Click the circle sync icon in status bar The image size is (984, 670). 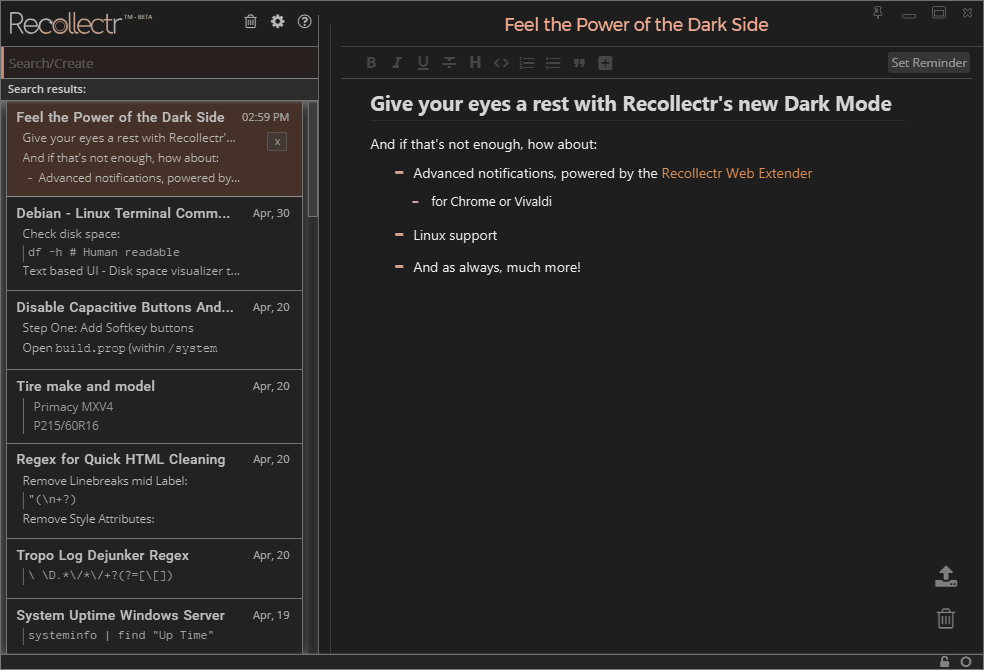point(966,662)
